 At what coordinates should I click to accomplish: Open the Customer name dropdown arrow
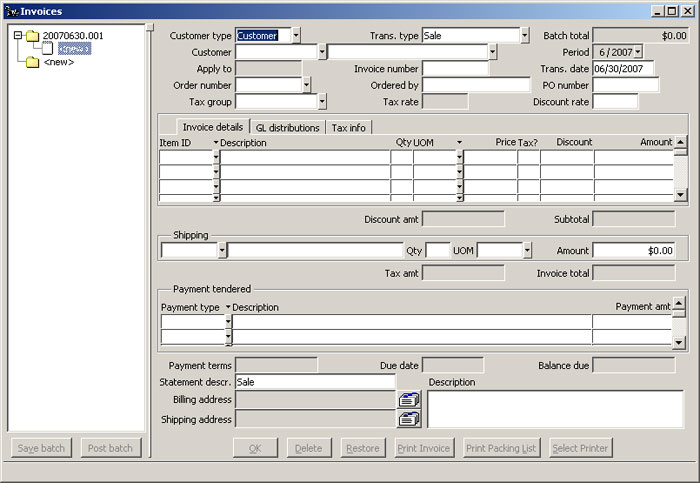pos(492,52)
